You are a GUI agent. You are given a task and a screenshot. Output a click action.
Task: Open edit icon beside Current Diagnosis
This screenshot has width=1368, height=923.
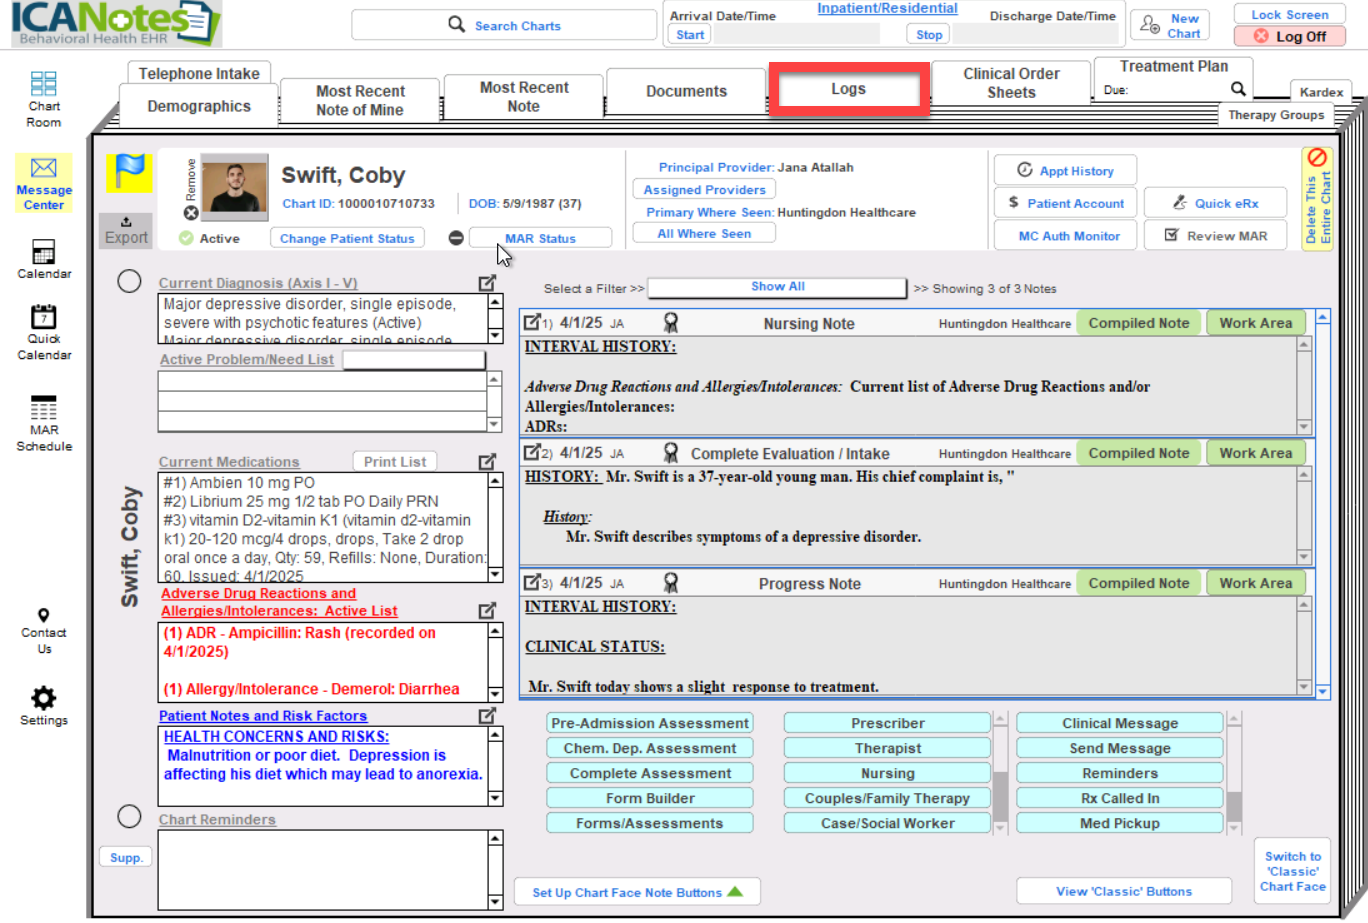point(487,283)
